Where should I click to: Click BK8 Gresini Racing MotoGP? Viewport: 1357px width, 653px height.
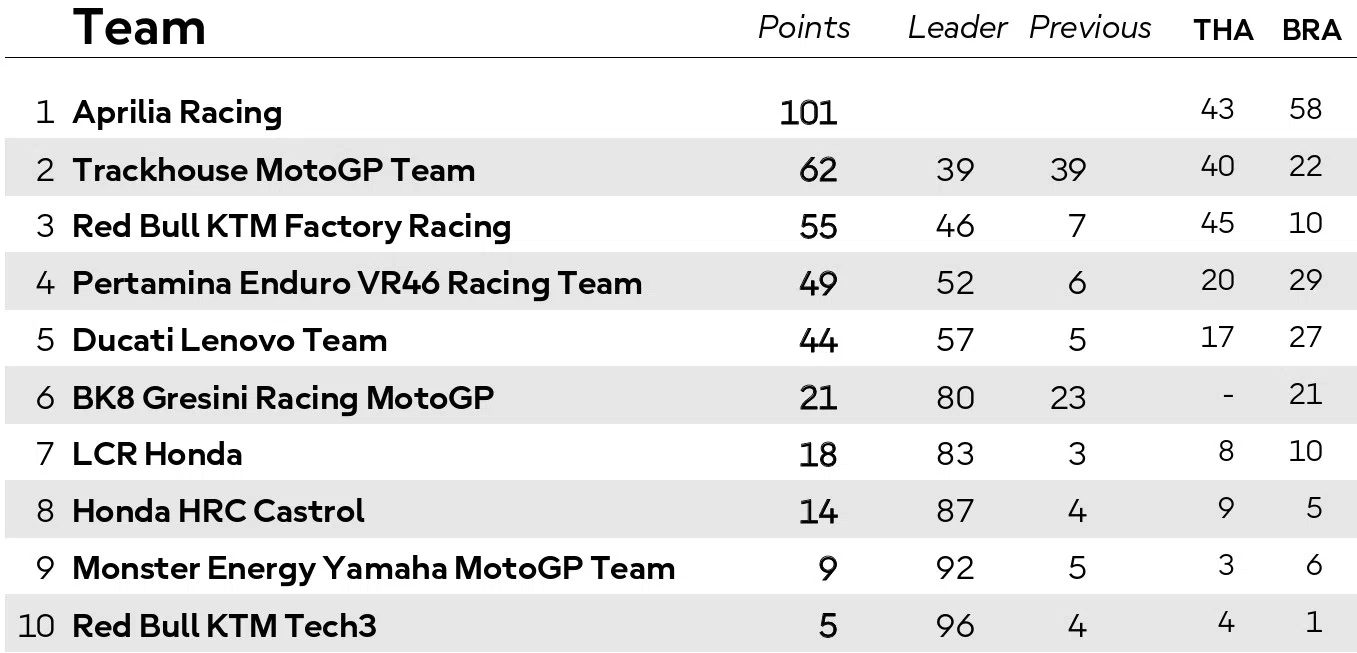click(283, 398)
